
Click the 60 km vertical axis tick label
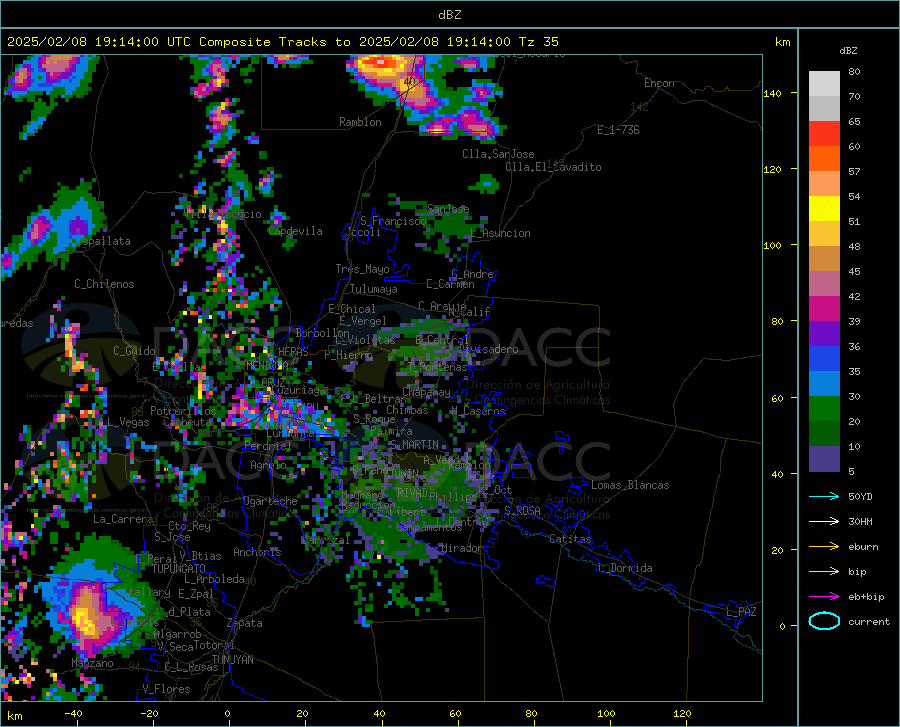[777, 398]
